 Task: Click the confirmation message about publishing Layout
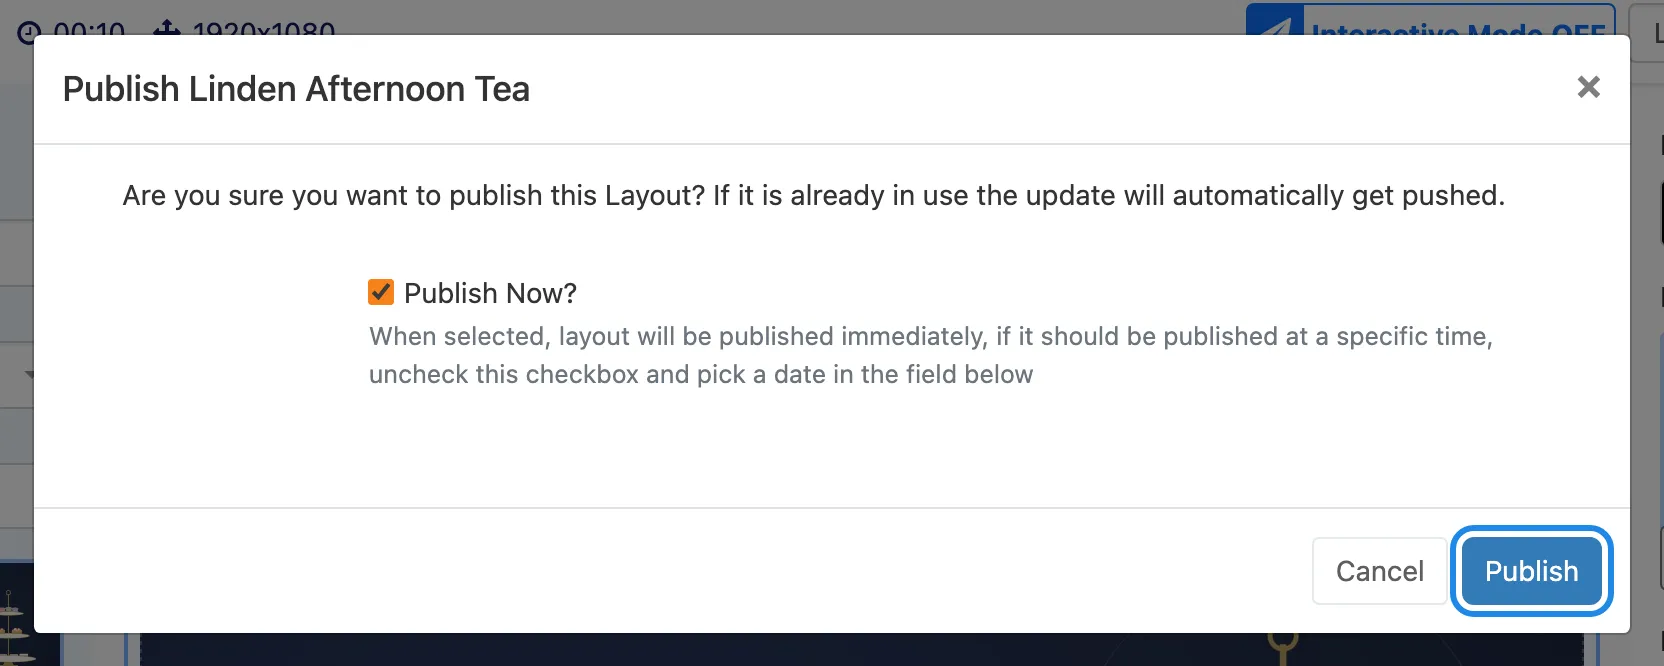click(x=813, y=195)
